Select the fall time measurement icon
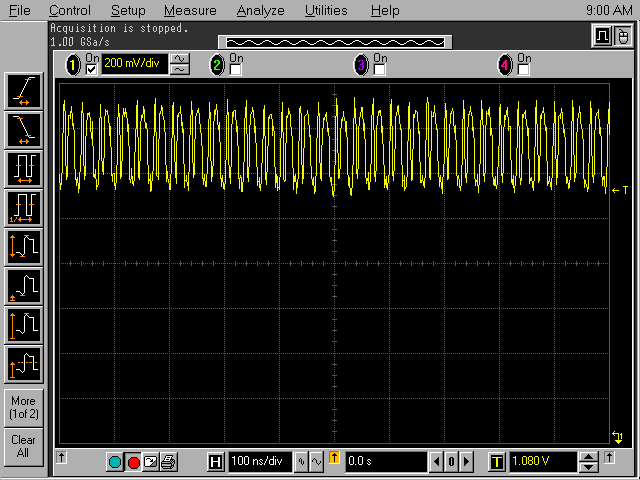 (x=23, y=128)
